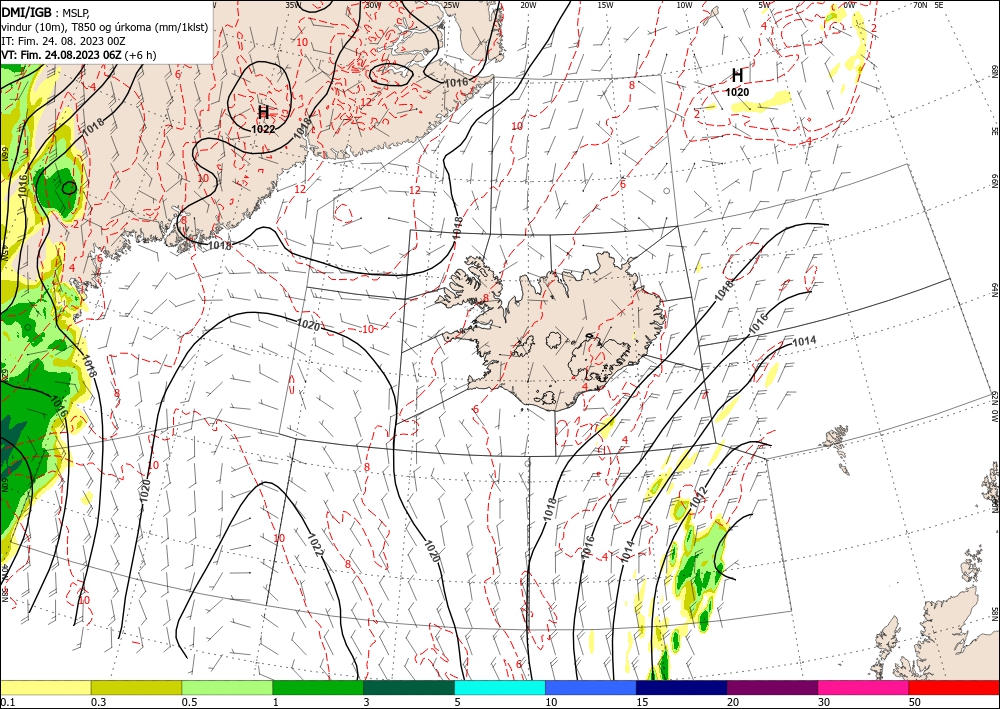
Task: Click the yellow 0.1–0.3 legend color segment
Action: (x=45, y=687)
